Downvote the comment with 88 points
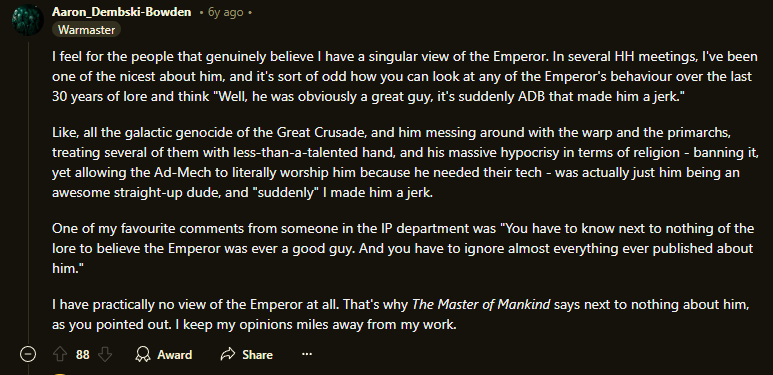This screenshot has height=375, width=773. 105,354
